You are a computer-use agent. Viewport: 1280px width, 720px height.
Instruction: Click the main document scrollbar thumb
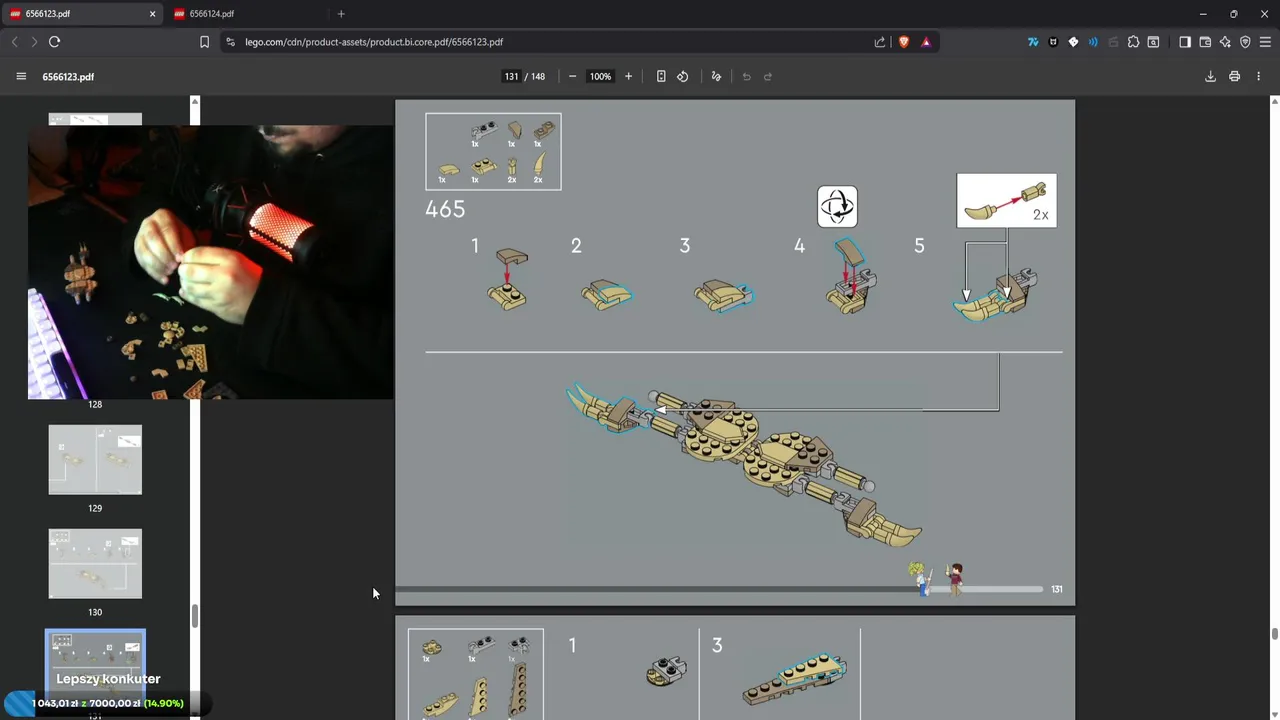coord(1274,634)
